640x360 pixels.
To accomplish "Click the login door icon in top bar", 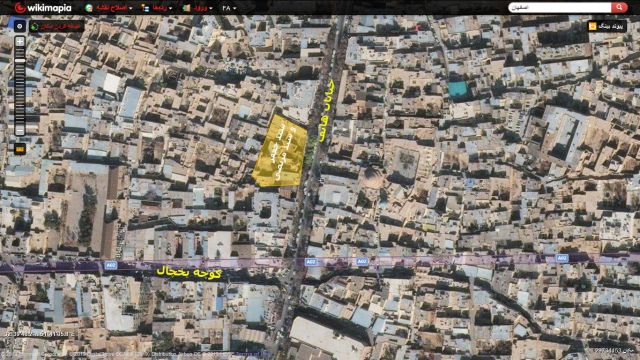I will [x=187, y=8].
